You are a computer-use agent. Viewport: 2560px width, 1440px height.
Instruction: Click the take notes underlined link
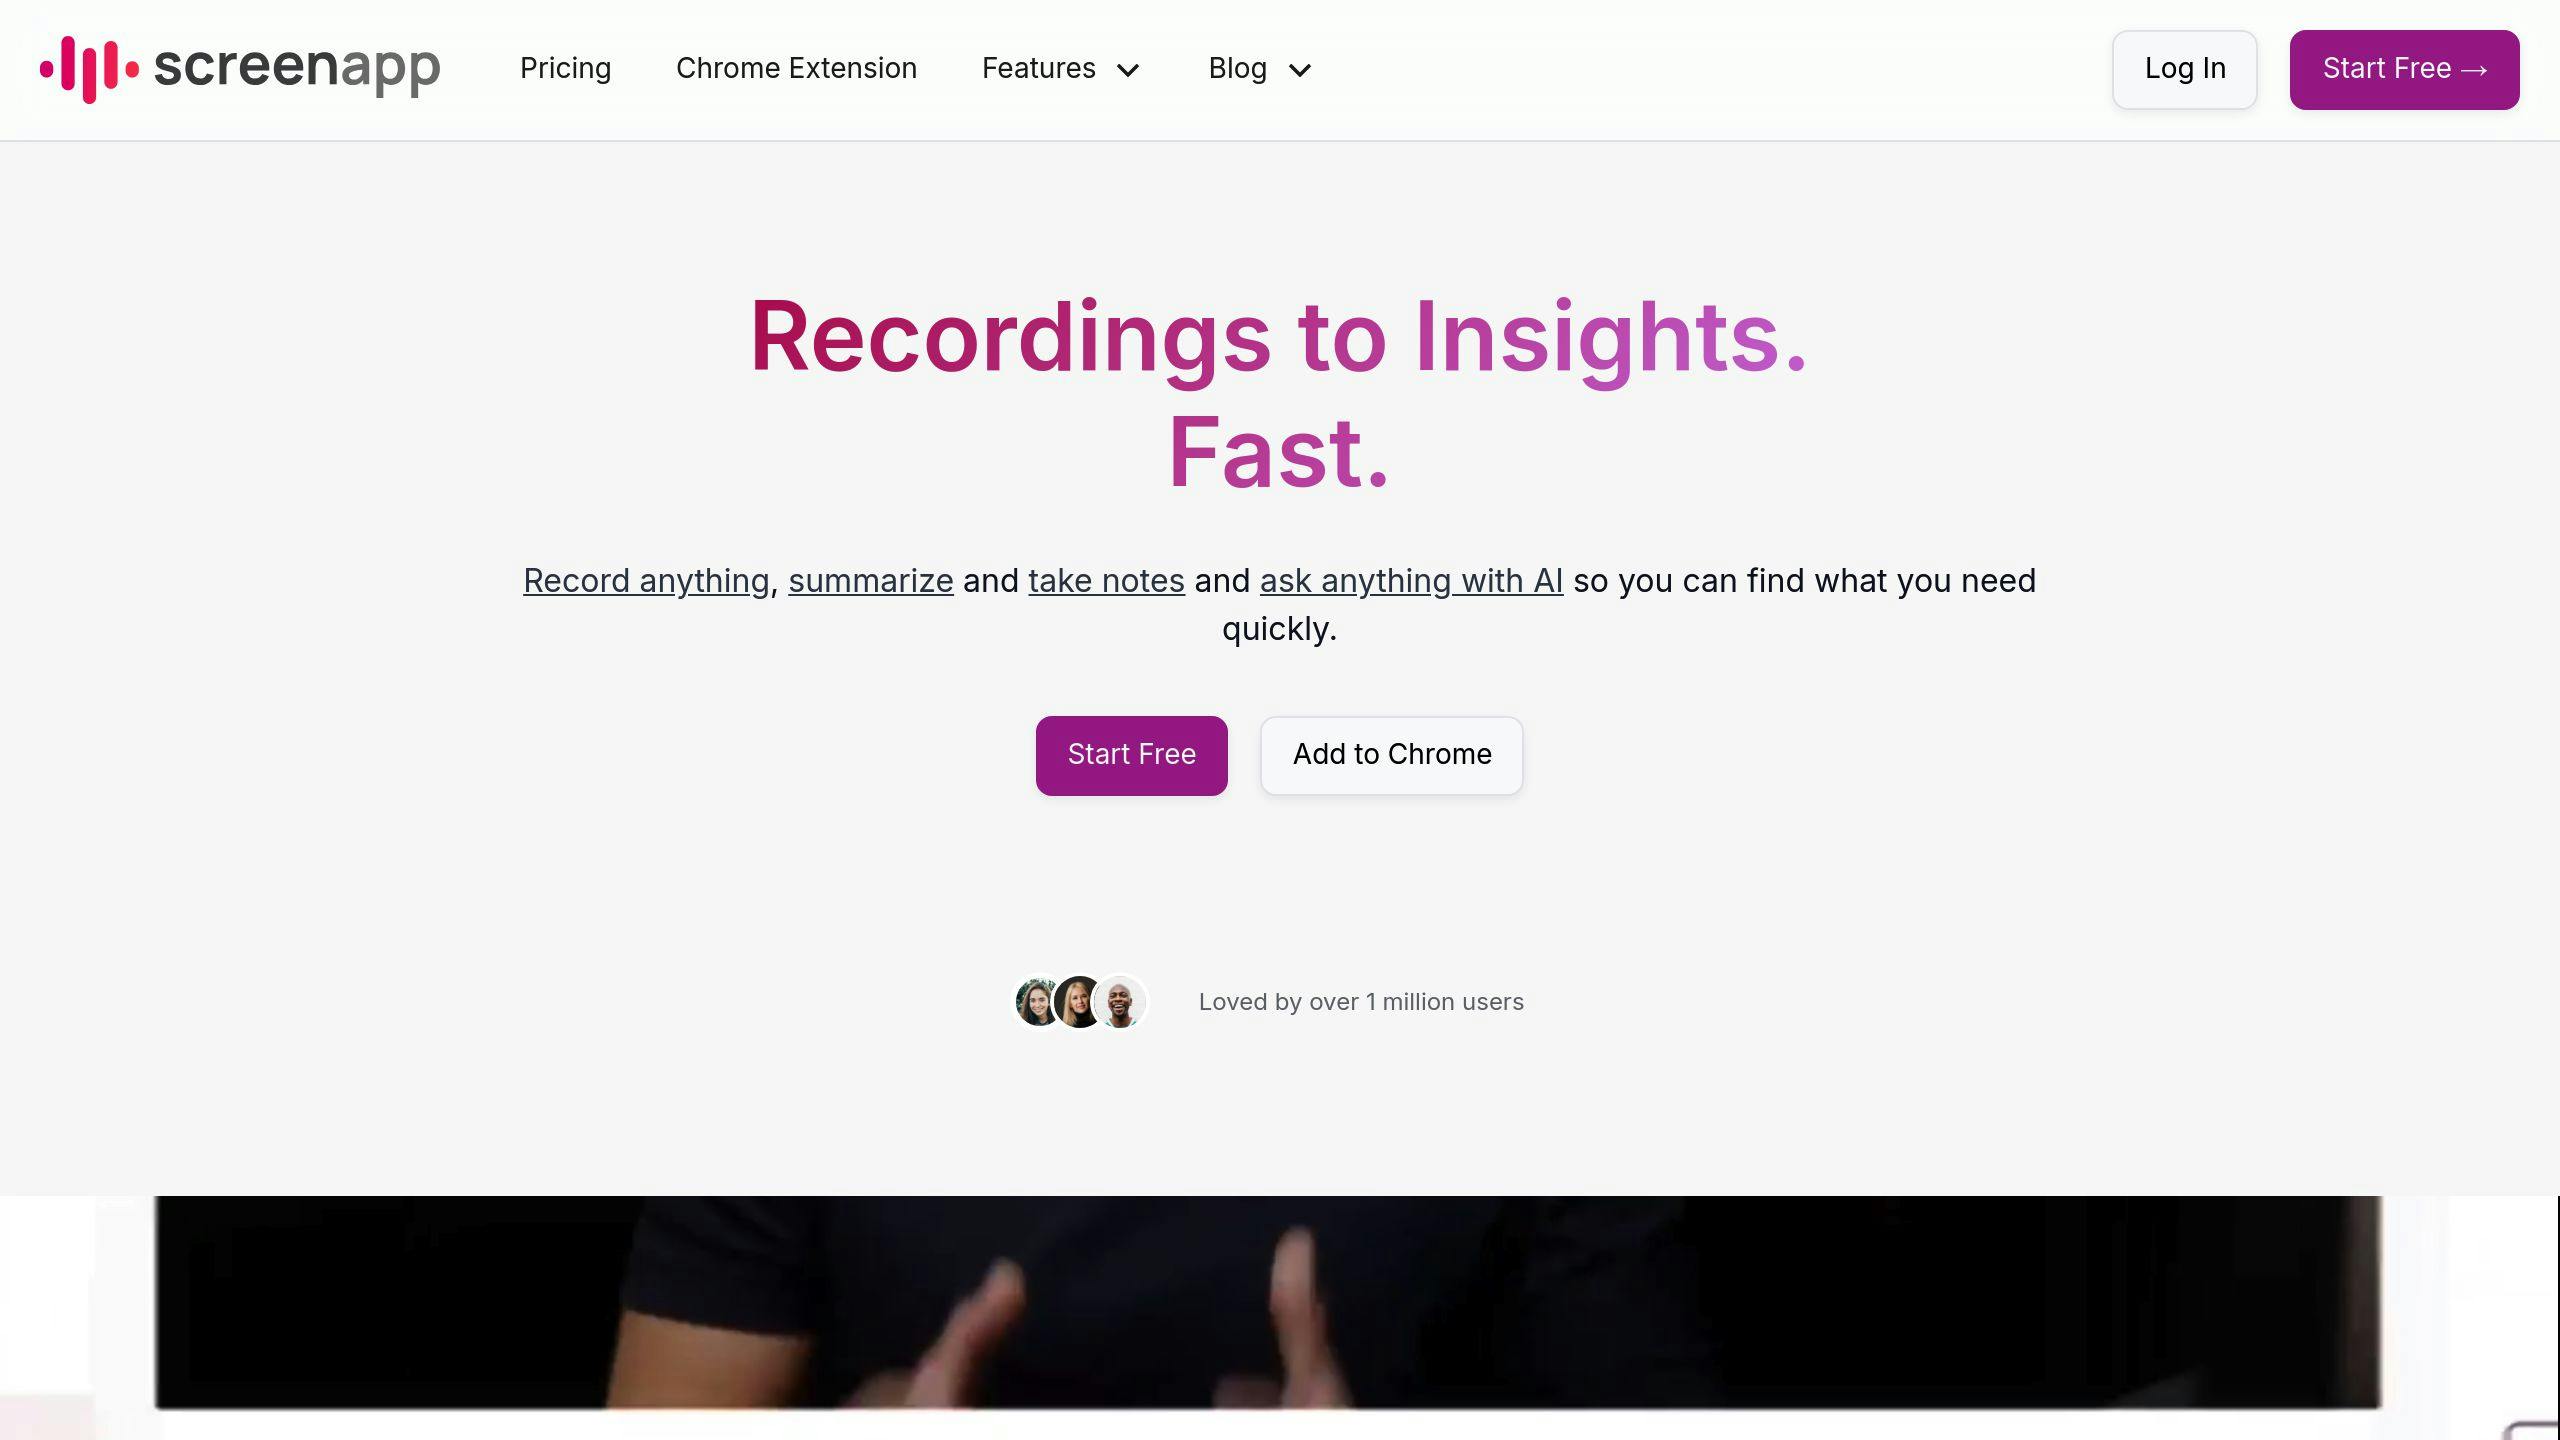click(x=1106, y=580)
